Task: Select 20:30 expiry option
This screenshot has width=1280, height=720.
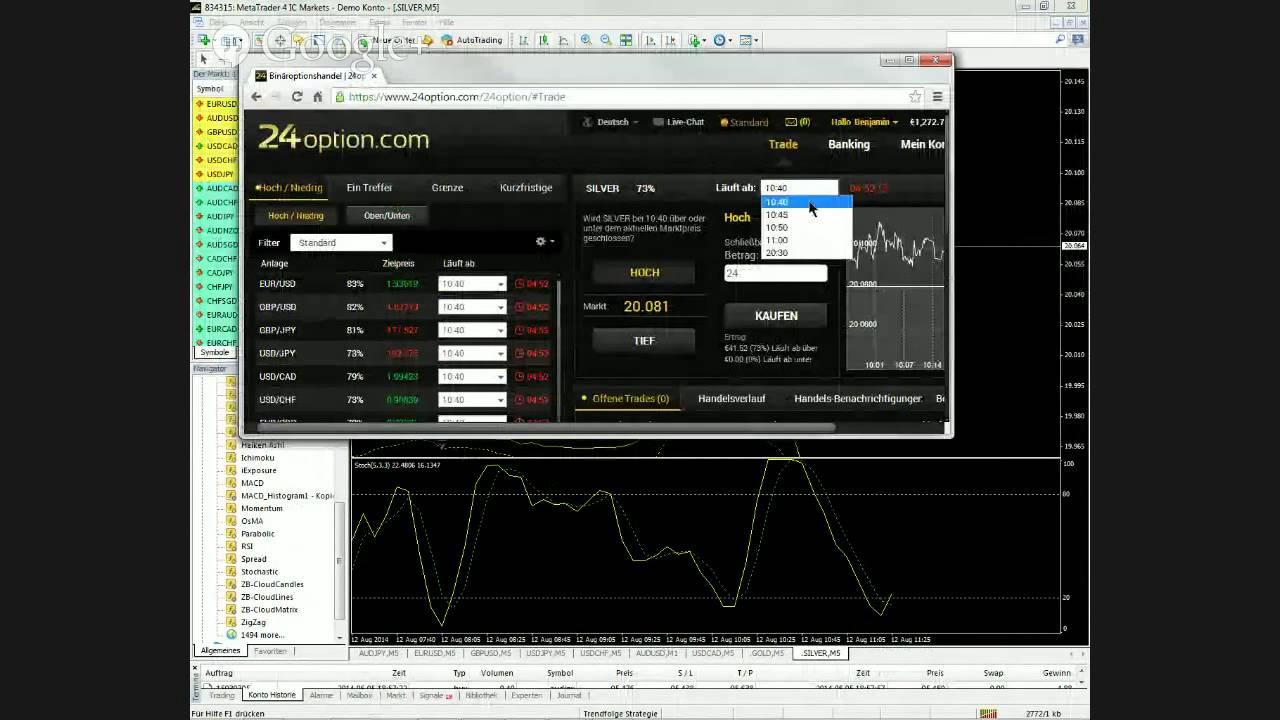Action: click(x=806, y=253)
